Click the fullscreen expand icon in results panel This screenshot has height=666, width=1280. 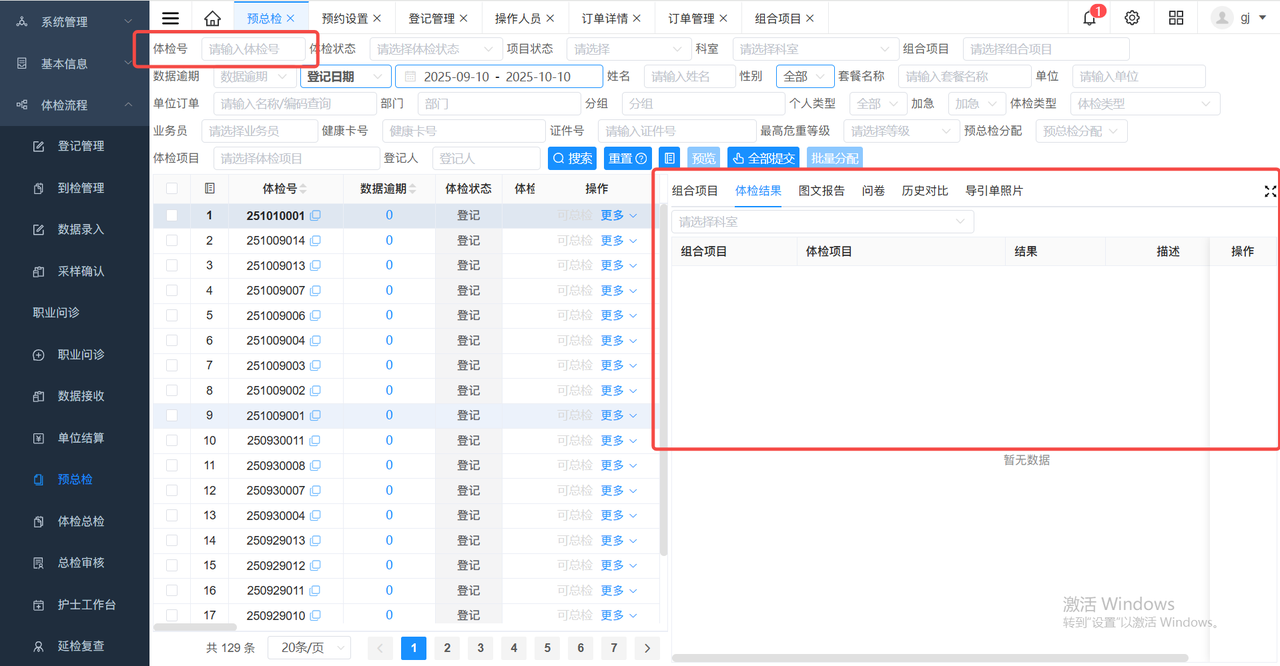[1270, 191]
